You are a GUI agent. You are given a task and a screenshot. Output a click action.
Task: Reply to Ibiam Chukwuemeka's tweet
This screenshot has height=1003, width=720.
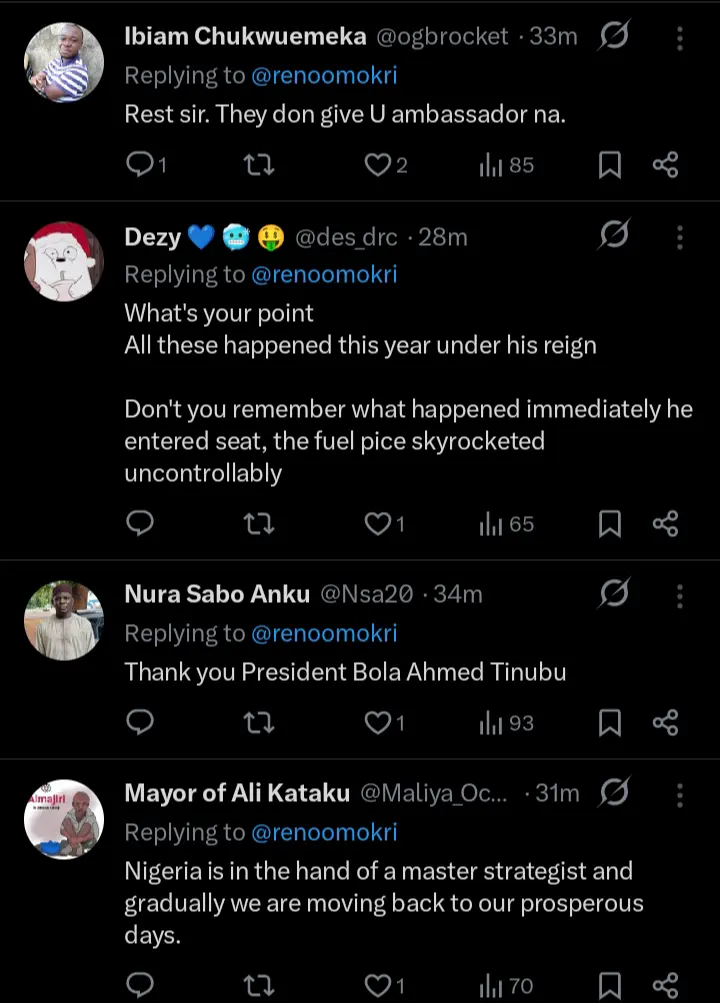click(140, 165)
